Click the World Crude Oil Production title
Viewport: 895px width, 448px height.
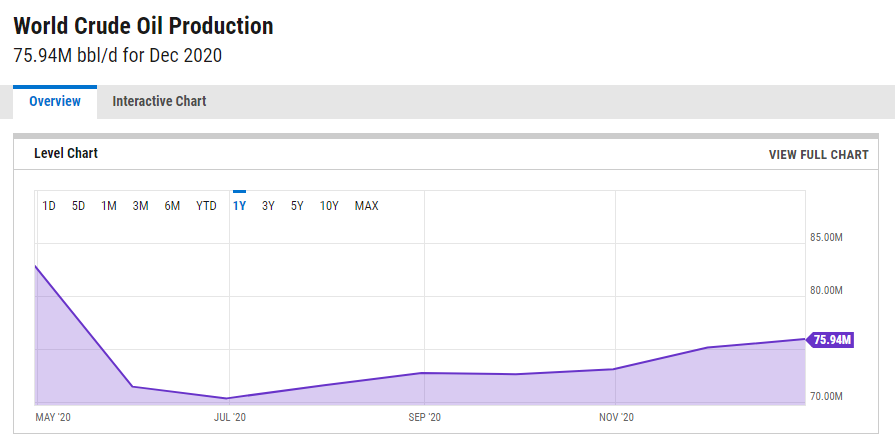click(x=143, y=26)
